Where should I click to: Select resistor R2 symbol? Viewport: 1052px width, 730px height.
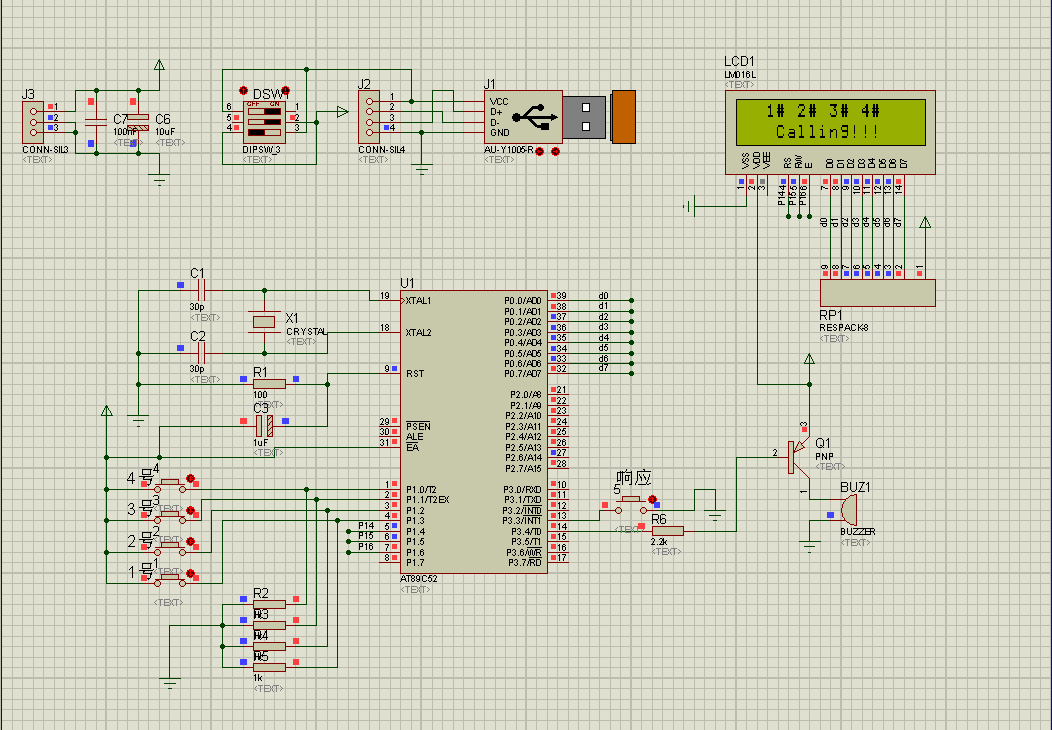point(270,605)
